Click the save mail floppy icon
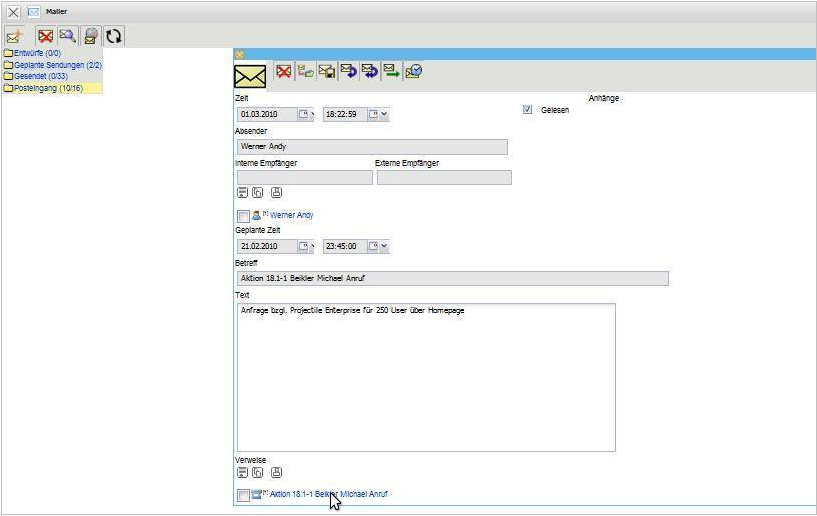 (x=327, y=71)
